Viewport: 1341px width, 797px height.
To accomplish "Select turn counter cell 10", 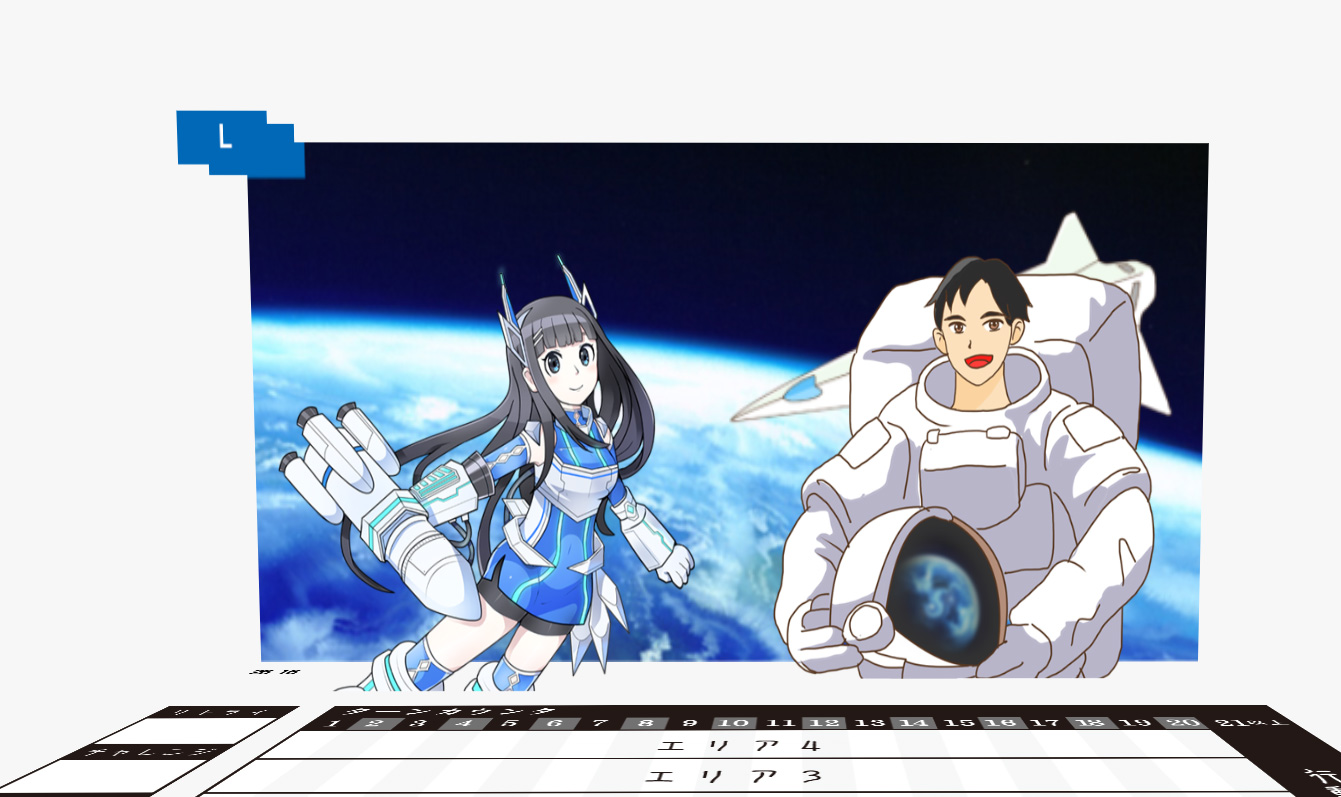I will coord(734,723).
